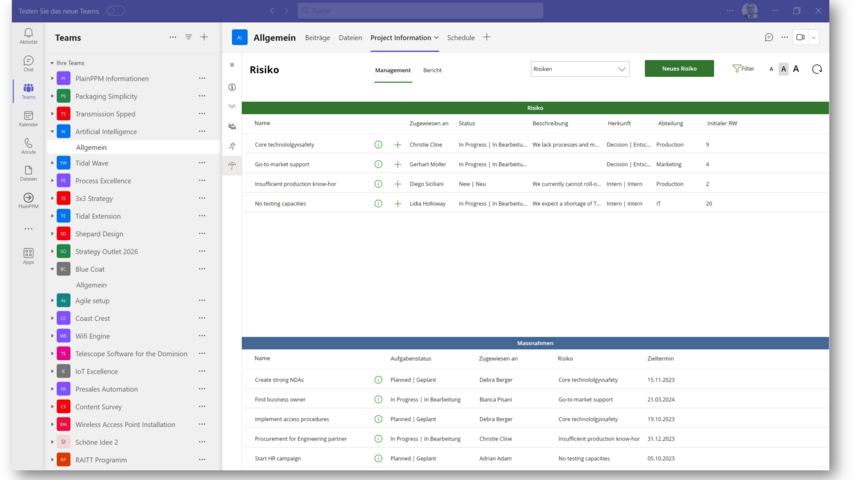Viewport: 853px width, 480px height.
Task: Select the smallest font size A
Action: click(771, 69)
